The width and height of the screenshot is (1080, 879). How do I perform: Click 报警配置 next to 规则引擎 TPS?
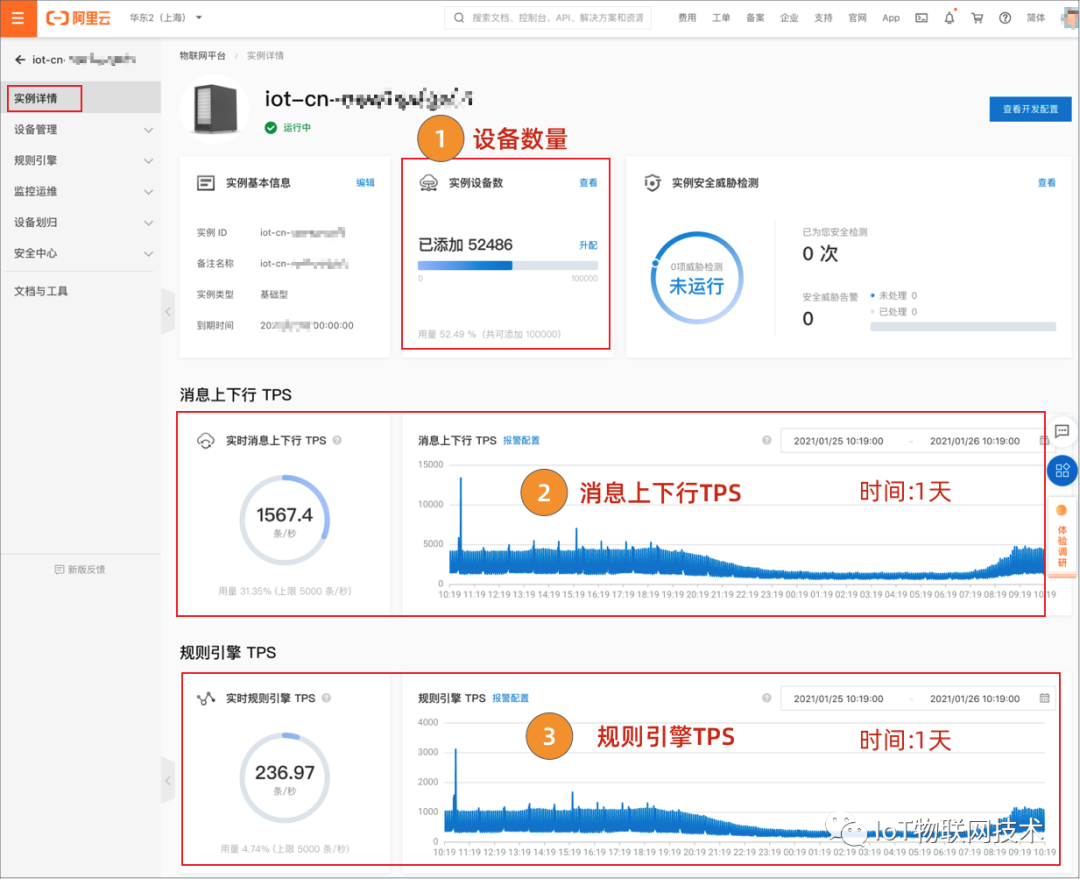click(510, 698)
